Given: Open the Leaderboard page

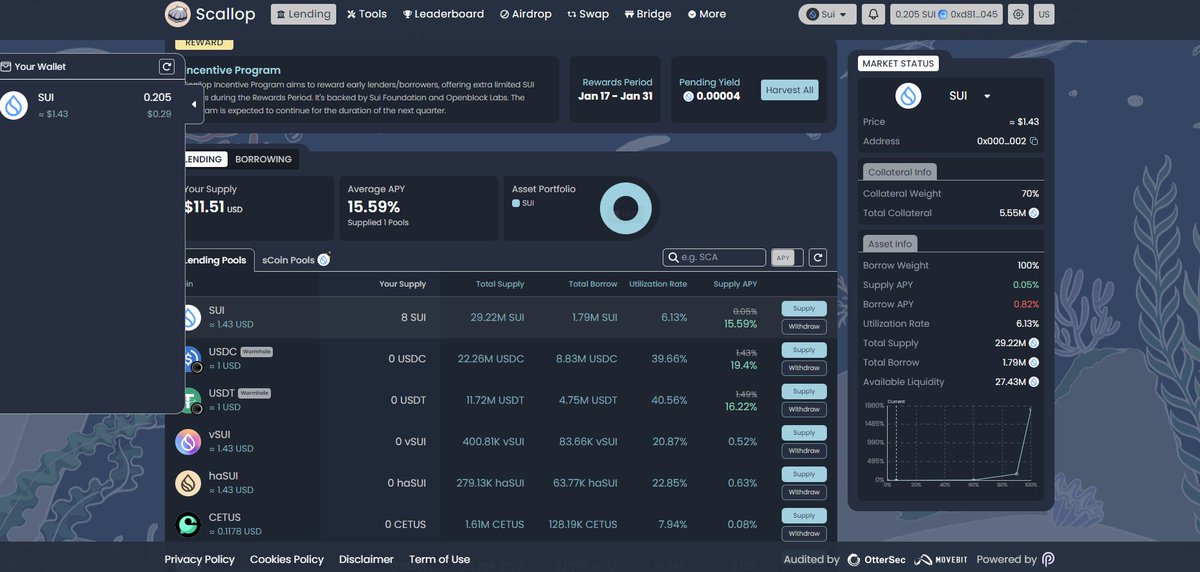Looking at the screenshot, I should [x=443, y=14].
